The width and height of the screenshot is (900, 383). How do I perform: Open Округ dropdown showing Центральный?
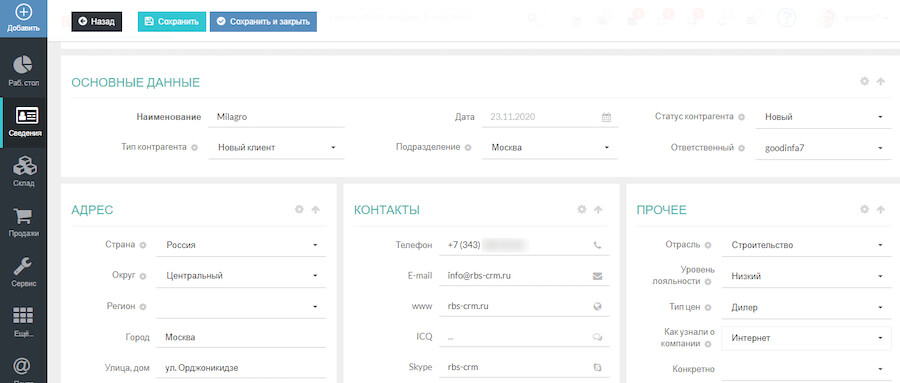(x=241, y=276)
